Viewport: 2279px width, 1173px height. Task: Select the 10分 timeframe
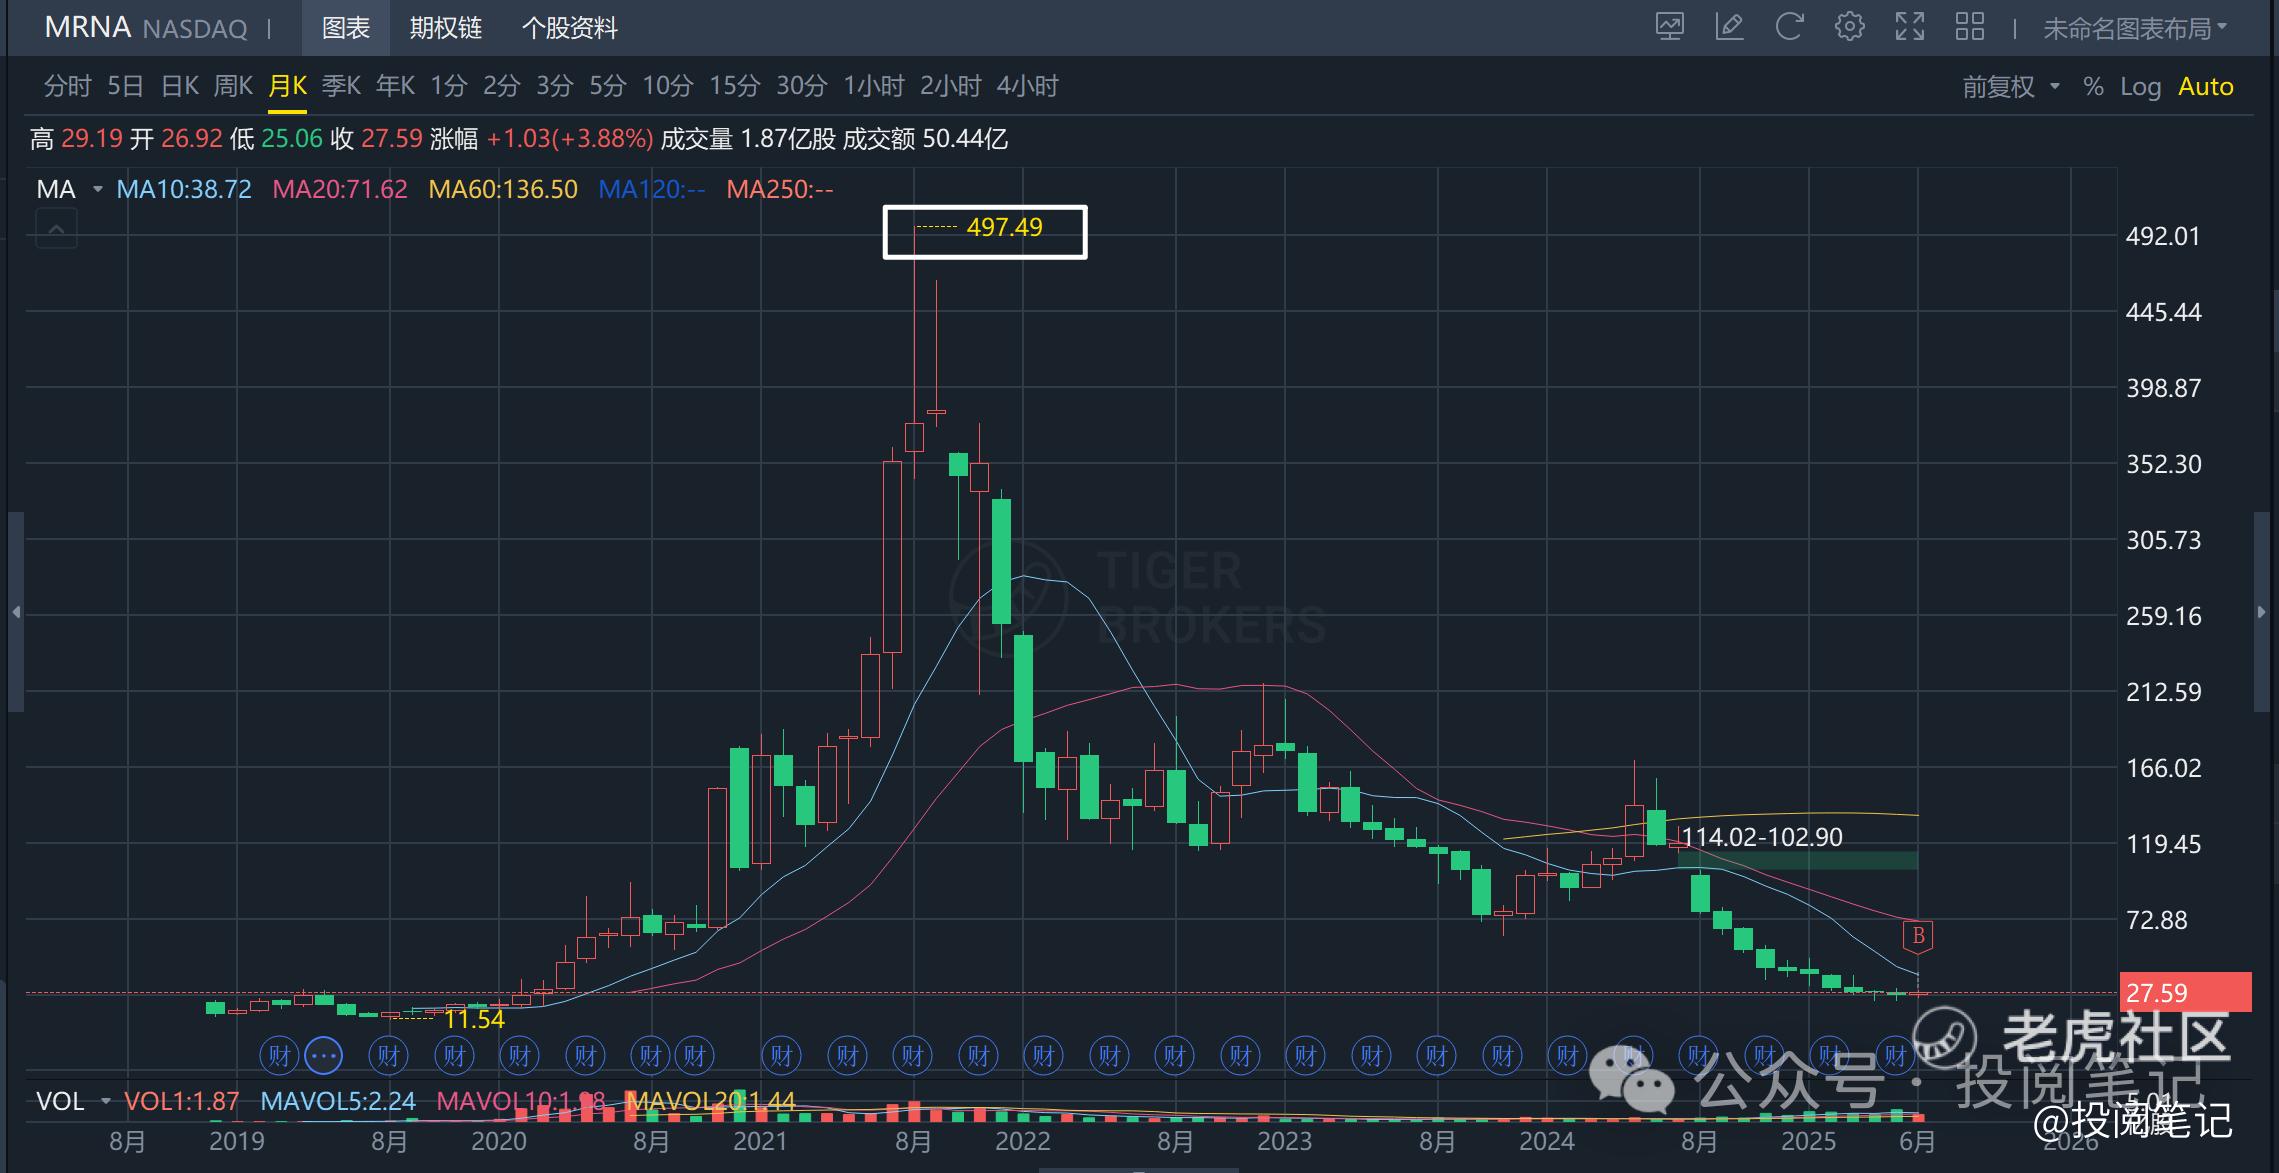pos(667,86)
